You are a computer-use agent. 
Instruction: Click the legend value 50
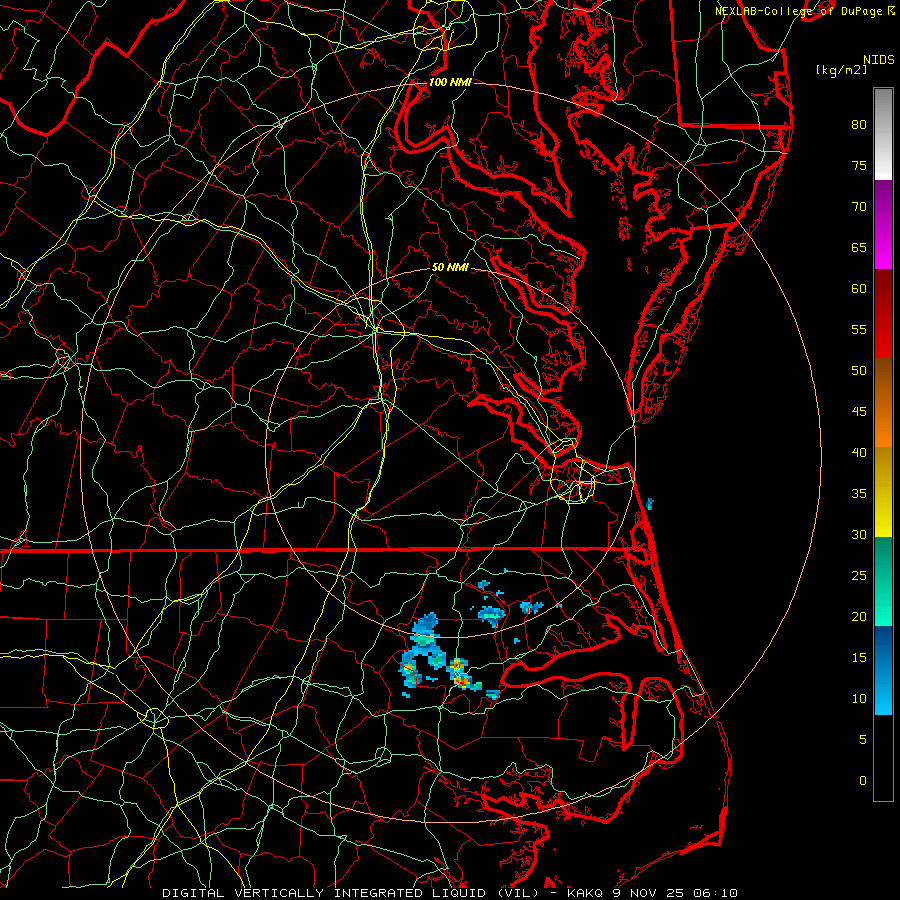(x=859, y=371)
